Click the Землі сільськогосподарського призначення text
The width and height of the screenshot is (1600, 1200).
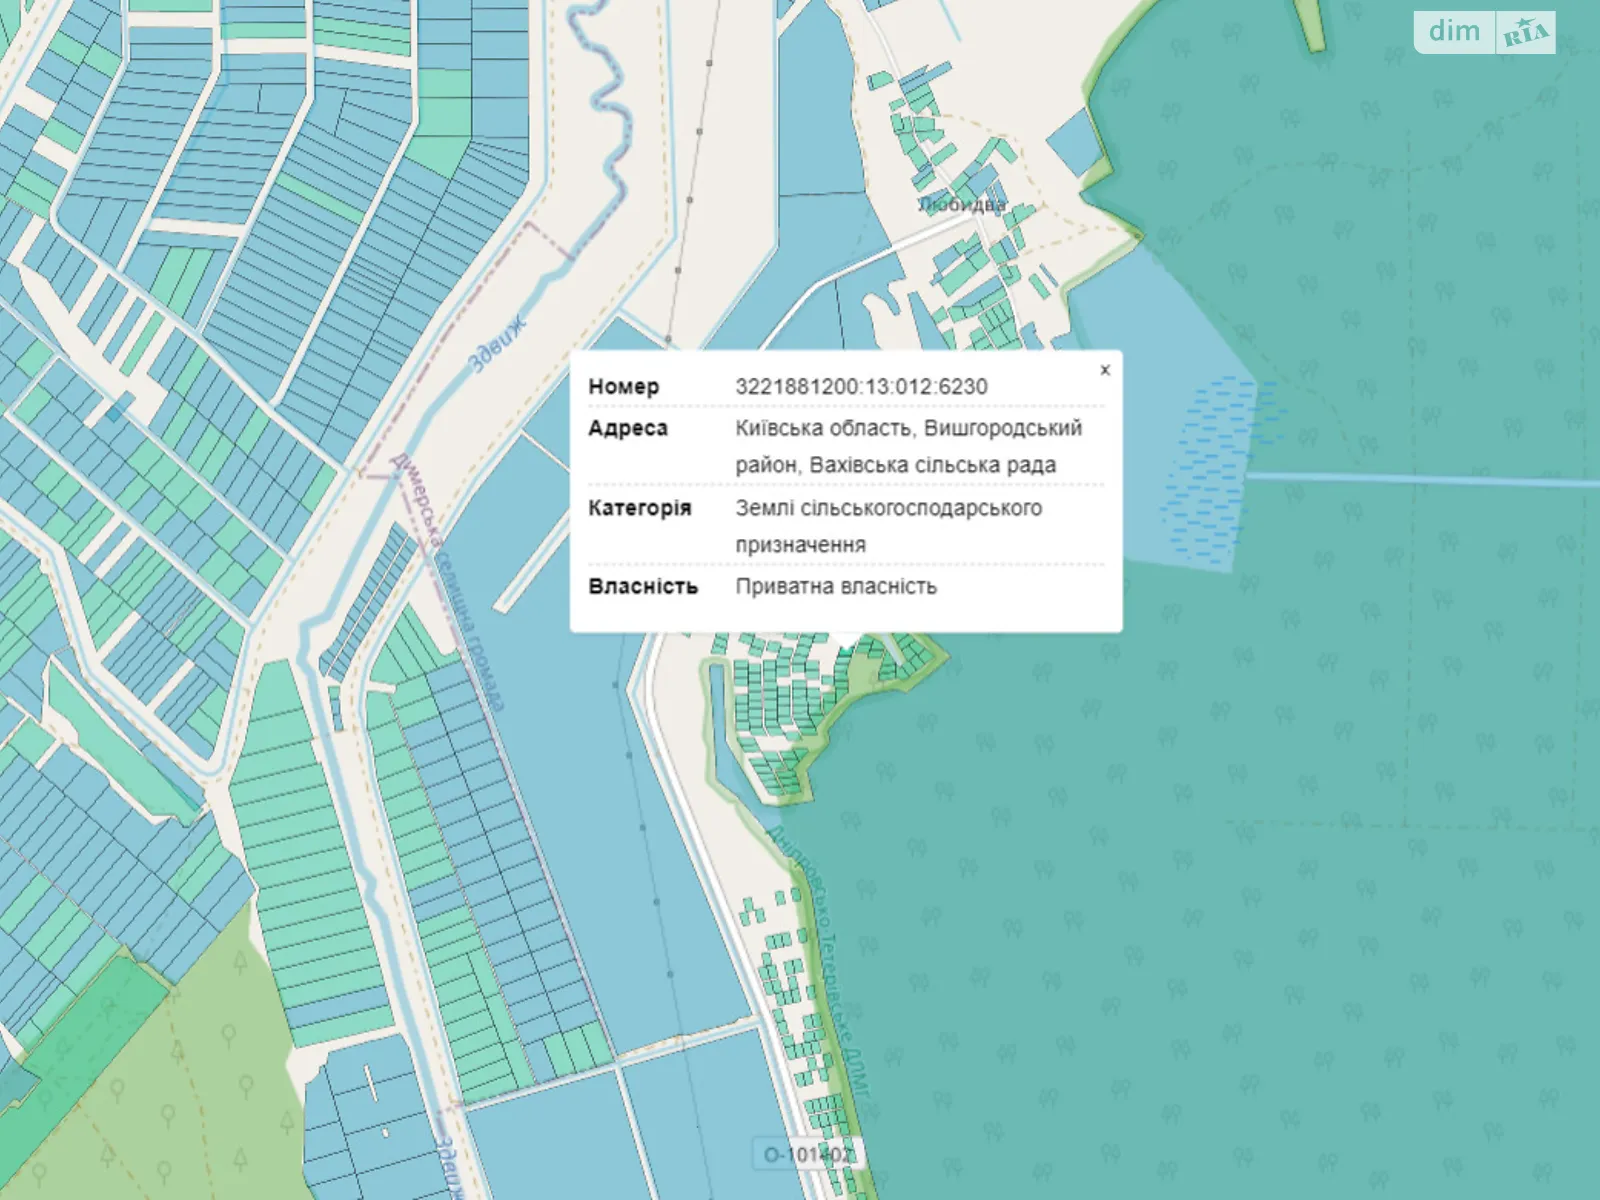888,526
